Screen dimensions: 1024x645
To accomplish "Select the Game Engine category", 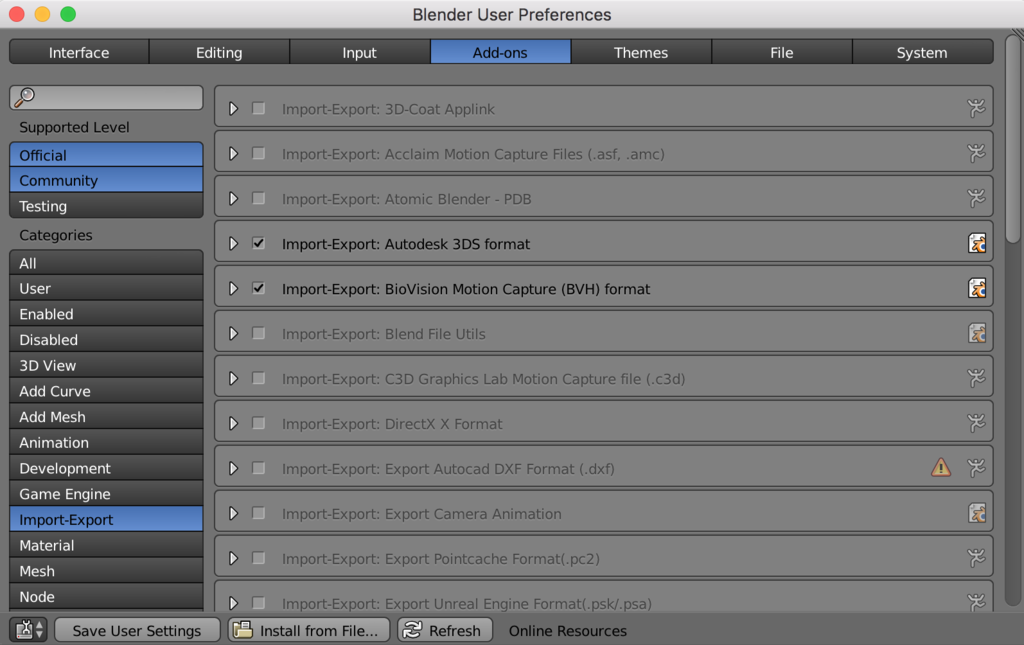I will pyautogui.click(x=106, y=494).
